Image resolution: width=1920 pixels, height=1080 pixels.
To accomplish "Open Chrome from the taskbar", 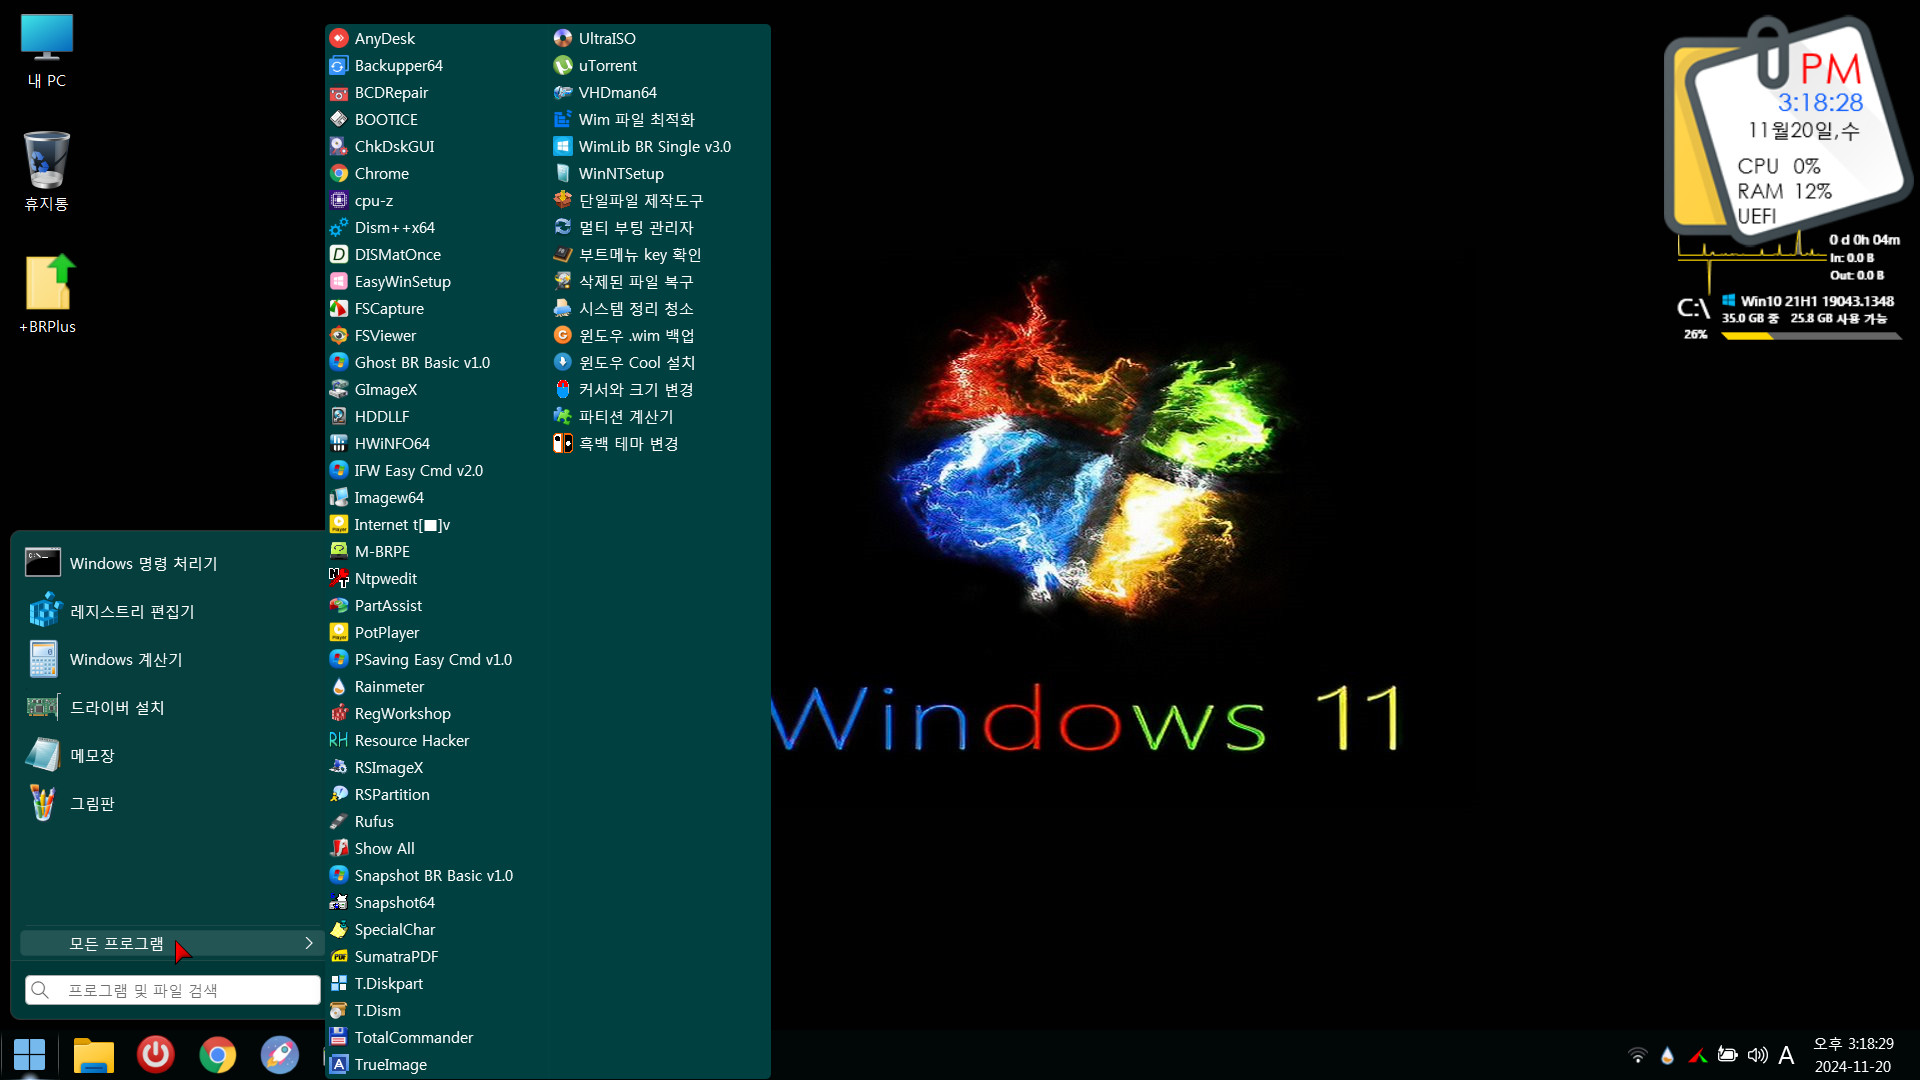I will tap(217, 1054).
